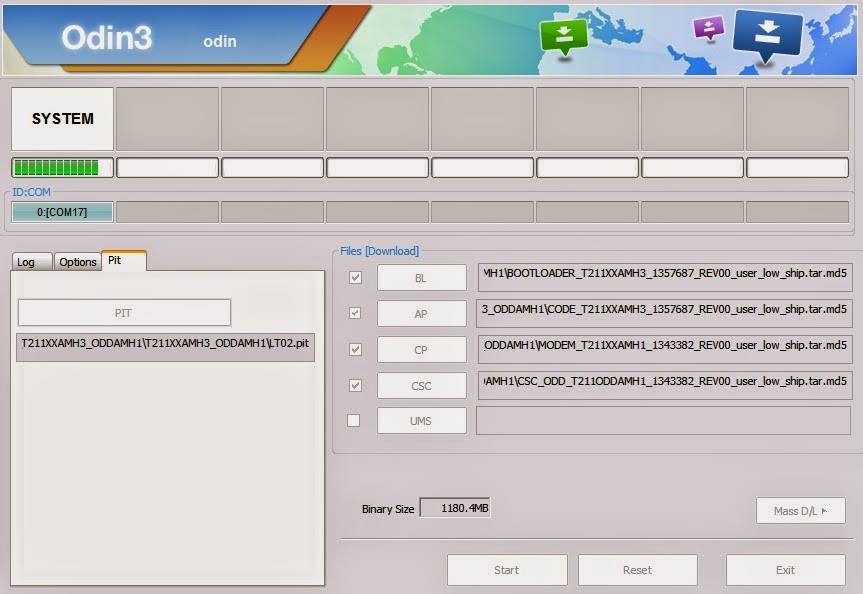Viewport: 863px width, 594px height.
Task: Click the Odin3 logo title
Action: [x=106, y=37]
